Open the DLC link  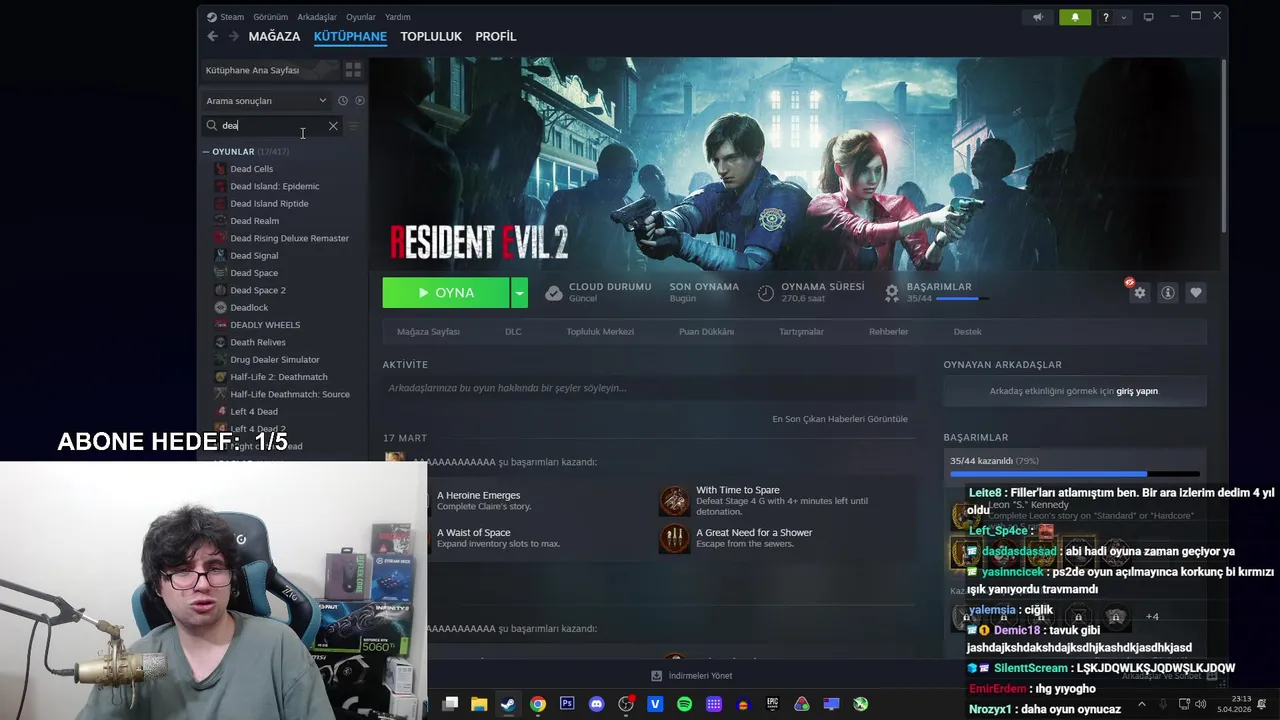pyautogui.click(x=513, y=332)
